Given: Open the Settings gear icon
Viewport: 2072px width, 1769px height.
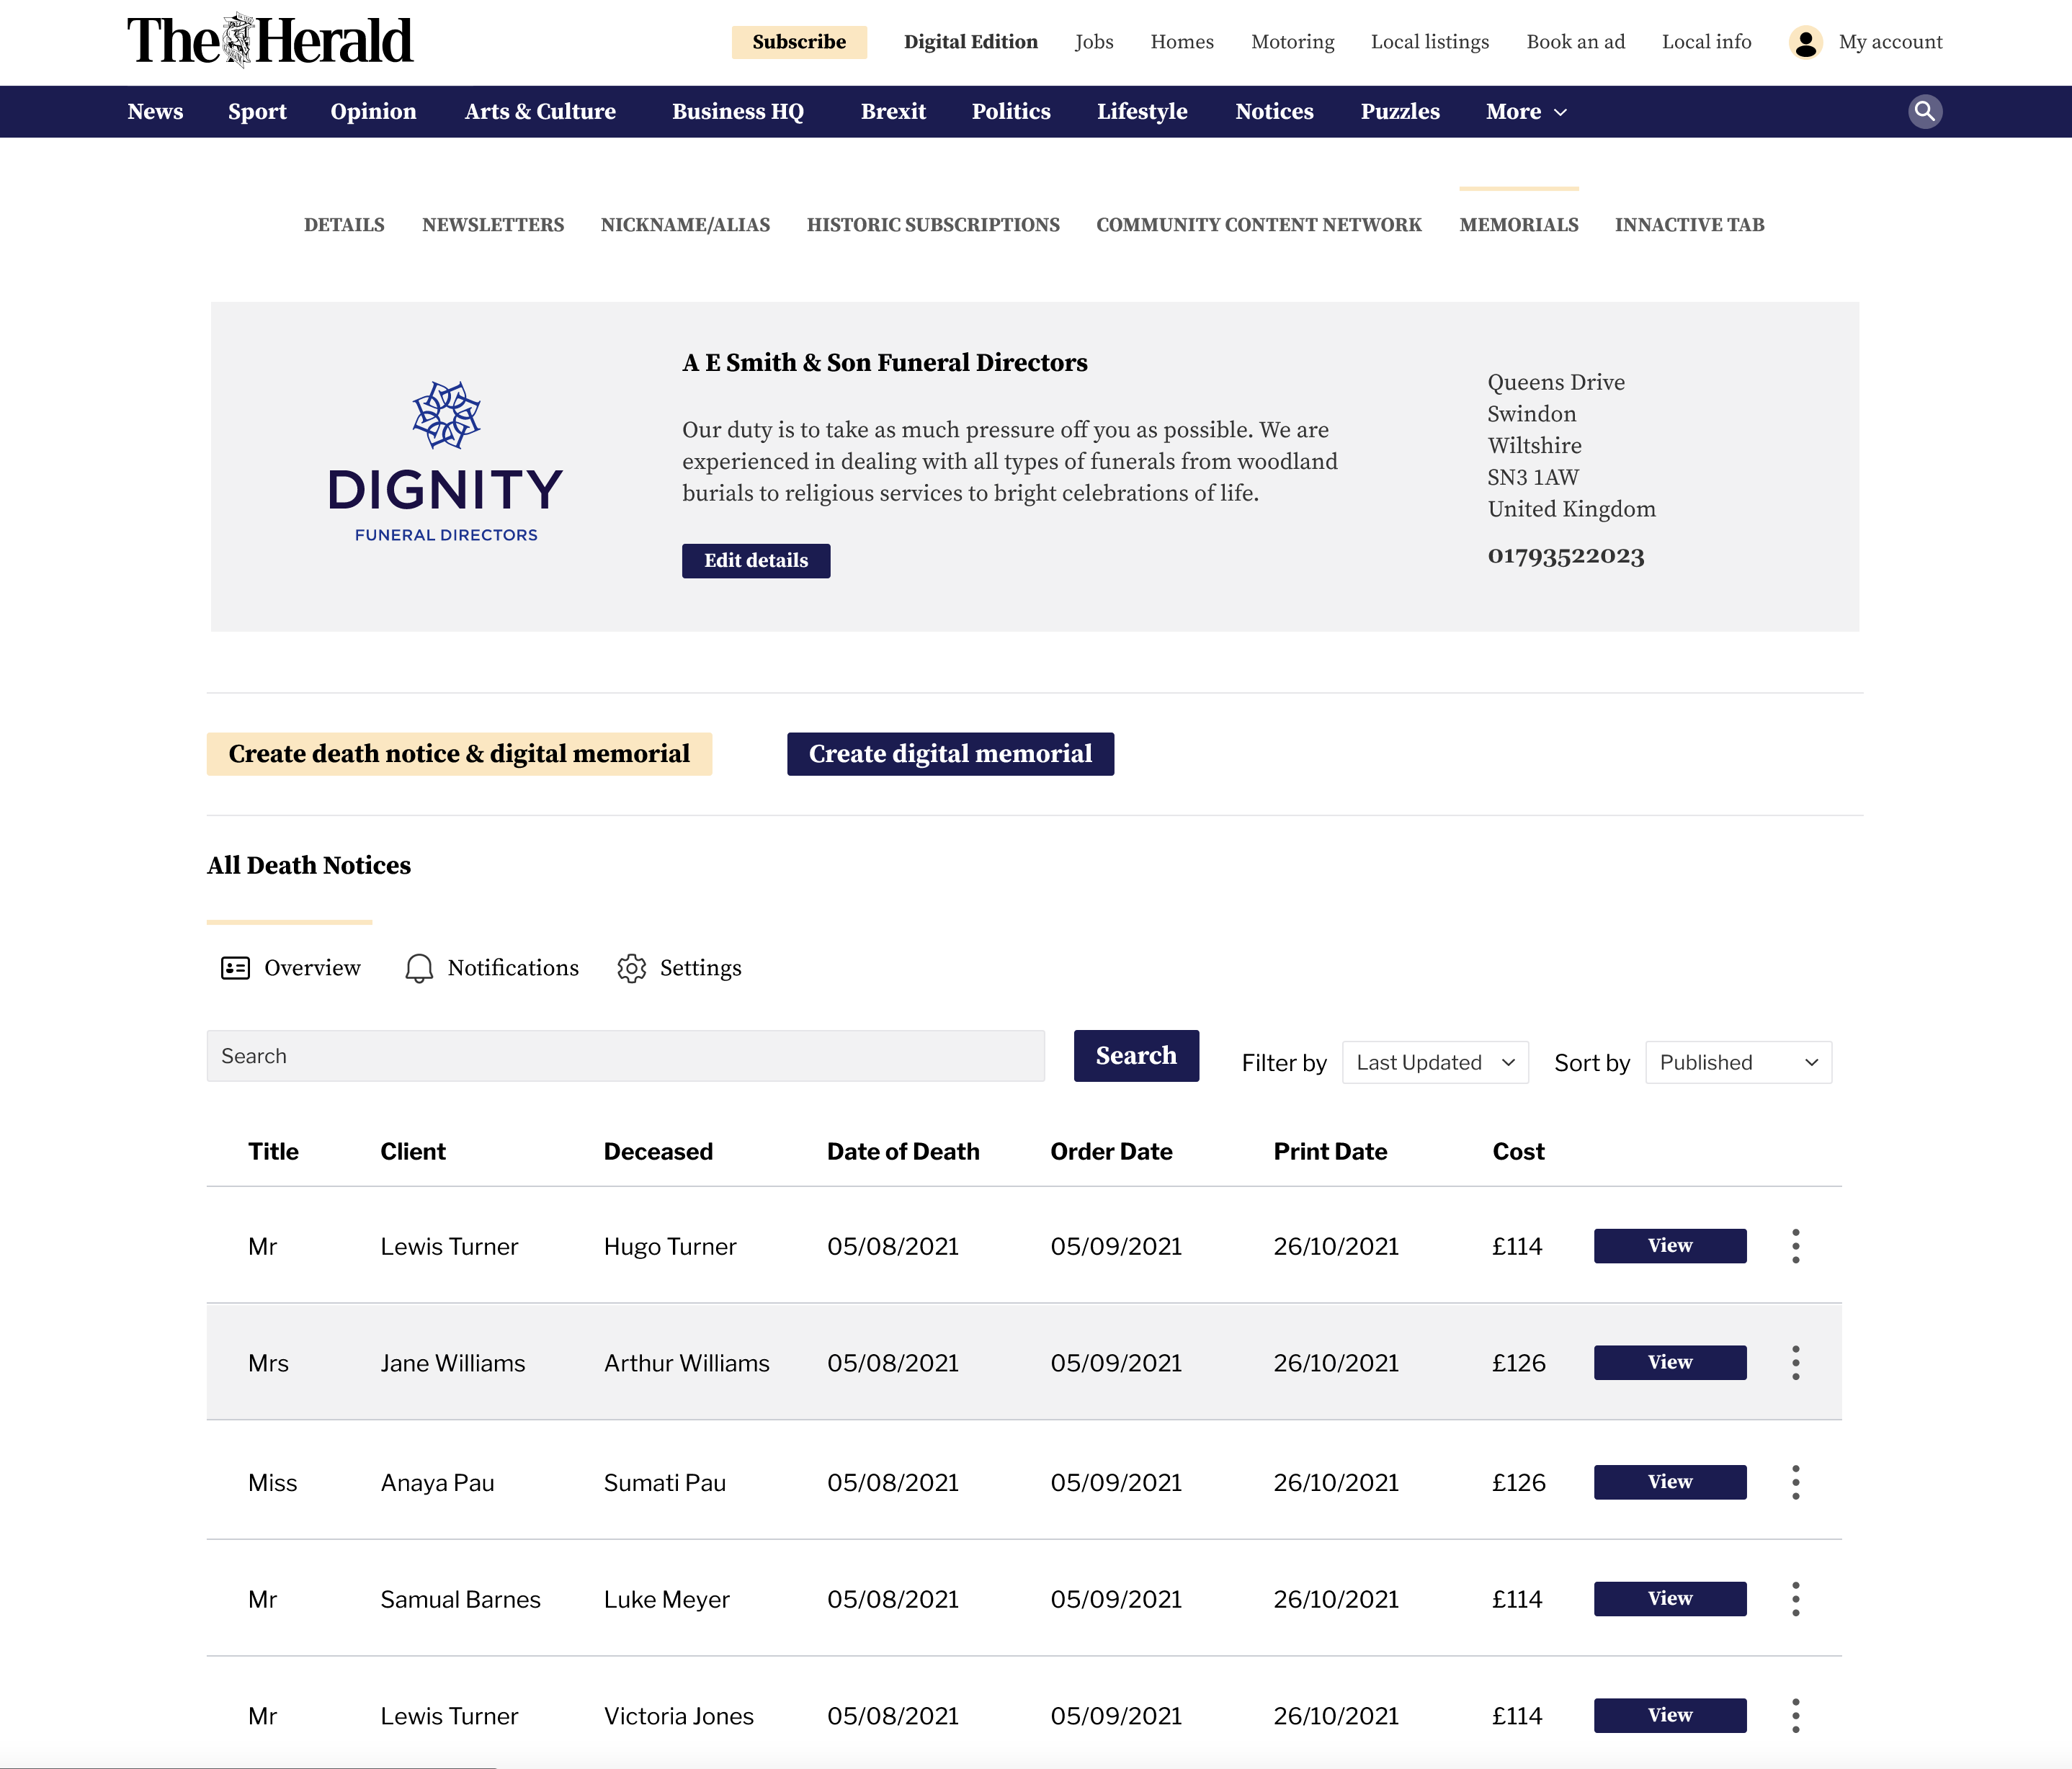Looking at the screenshot, I should pos(631,968).
